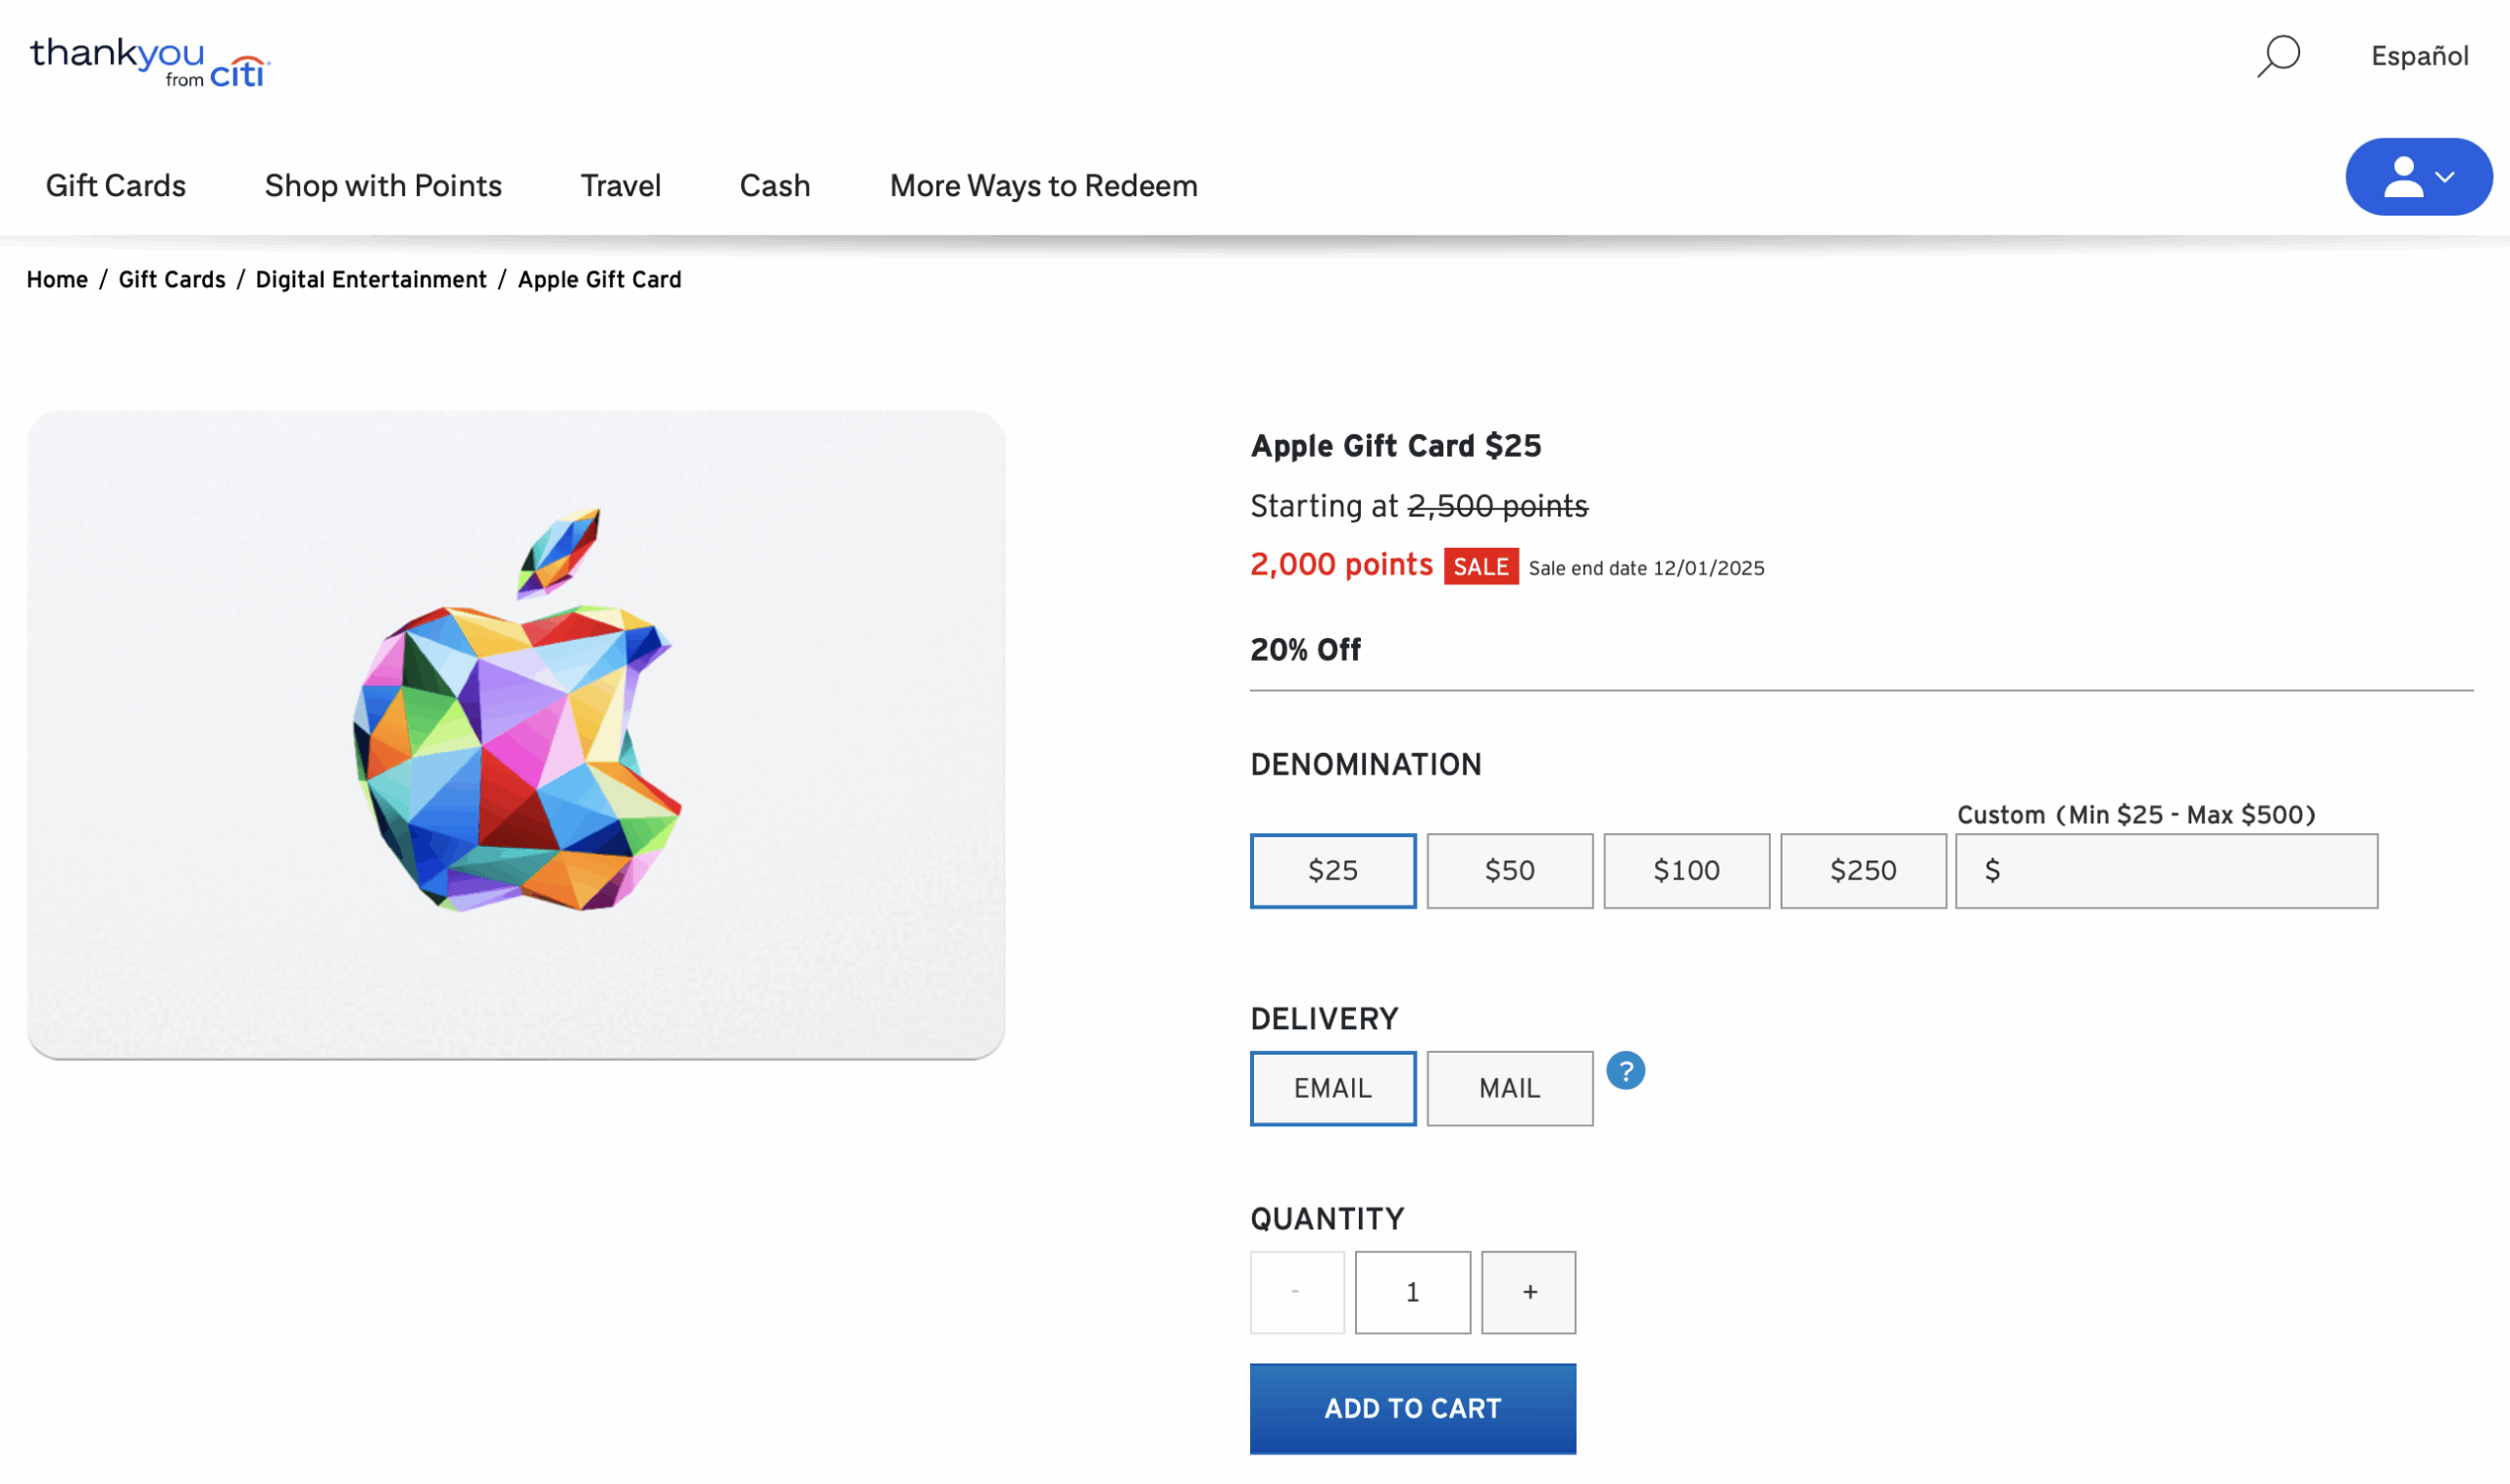Go to Digital Entertainment breadcrumb link

(x=371, y=280)
